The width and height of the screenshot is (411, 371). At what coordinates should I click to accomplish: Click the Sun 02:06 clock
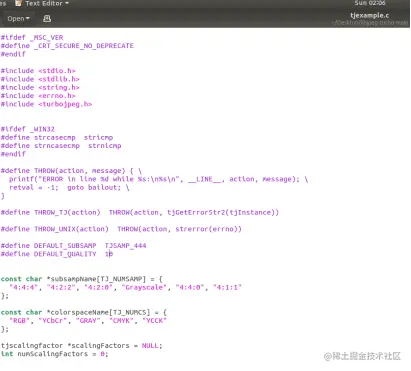(x=370, y=3)
